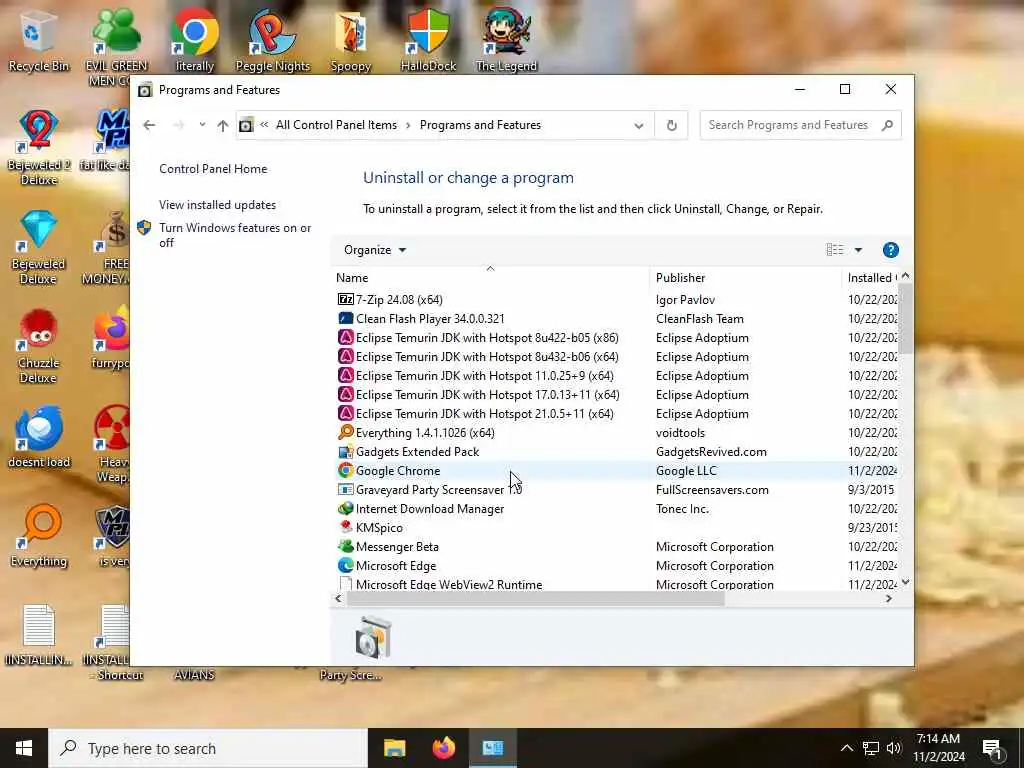The image size is (1024, 768).
Task: Click the Start button
Action: click(24, 748)
